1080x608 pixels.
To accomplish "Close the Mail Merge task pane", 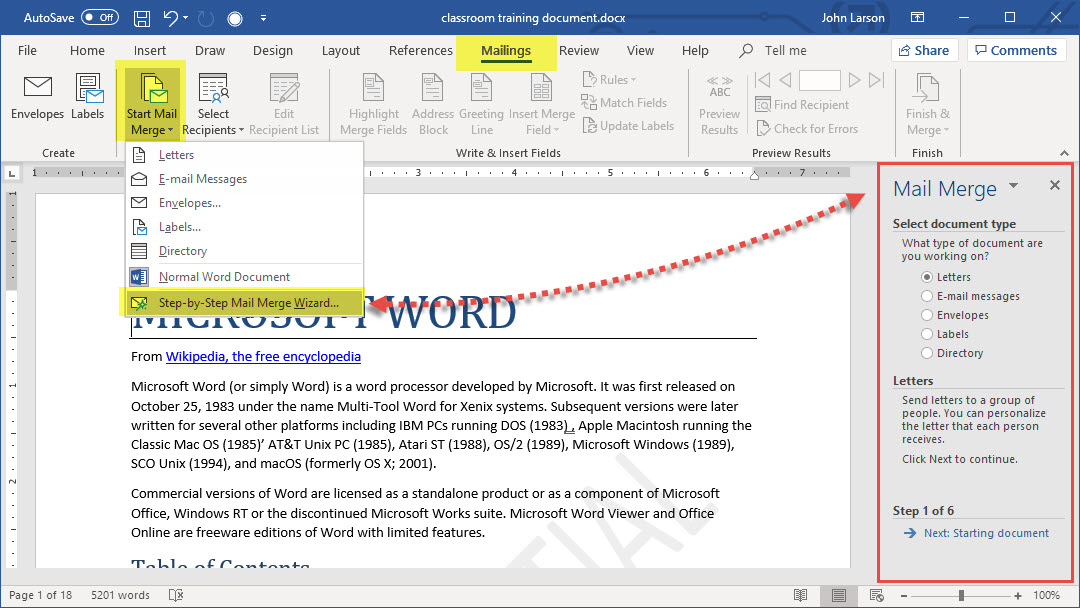I will coord(1054,185).
